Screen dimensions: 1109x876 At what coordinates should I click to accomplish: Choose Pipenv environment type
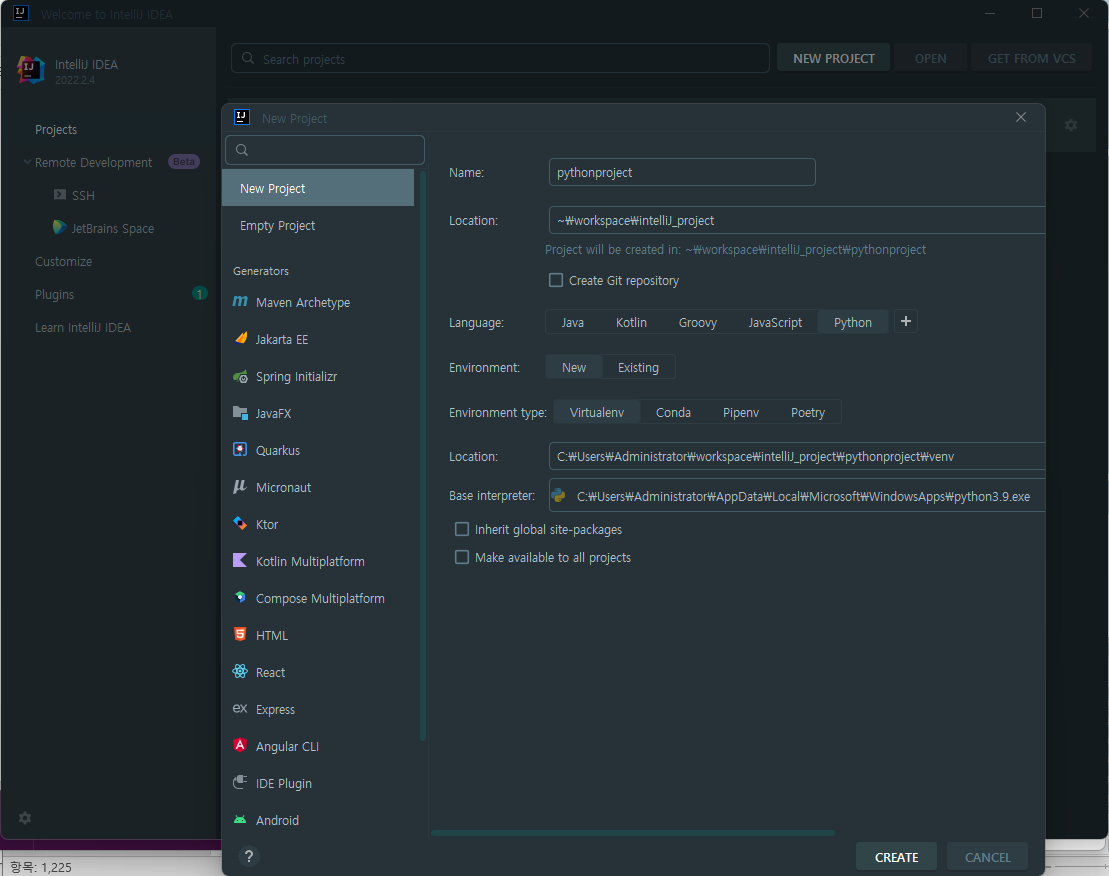point(741,412)
